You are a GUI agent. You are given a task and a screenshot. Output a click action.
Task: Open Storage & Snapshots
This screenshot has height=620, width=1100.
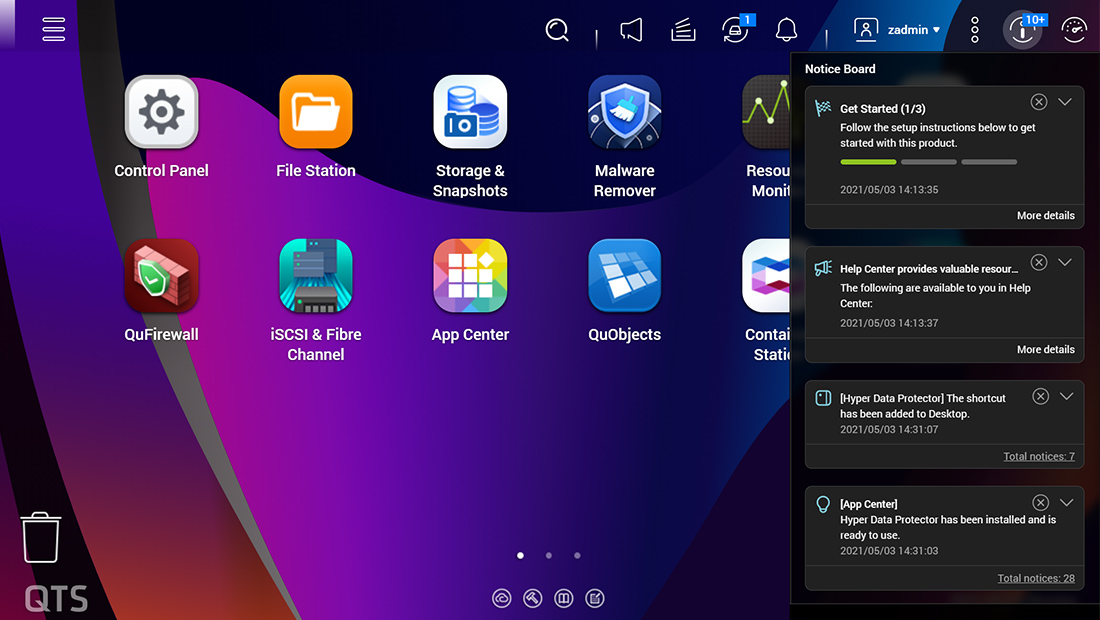pyautogui.click(x=470, y=112)
